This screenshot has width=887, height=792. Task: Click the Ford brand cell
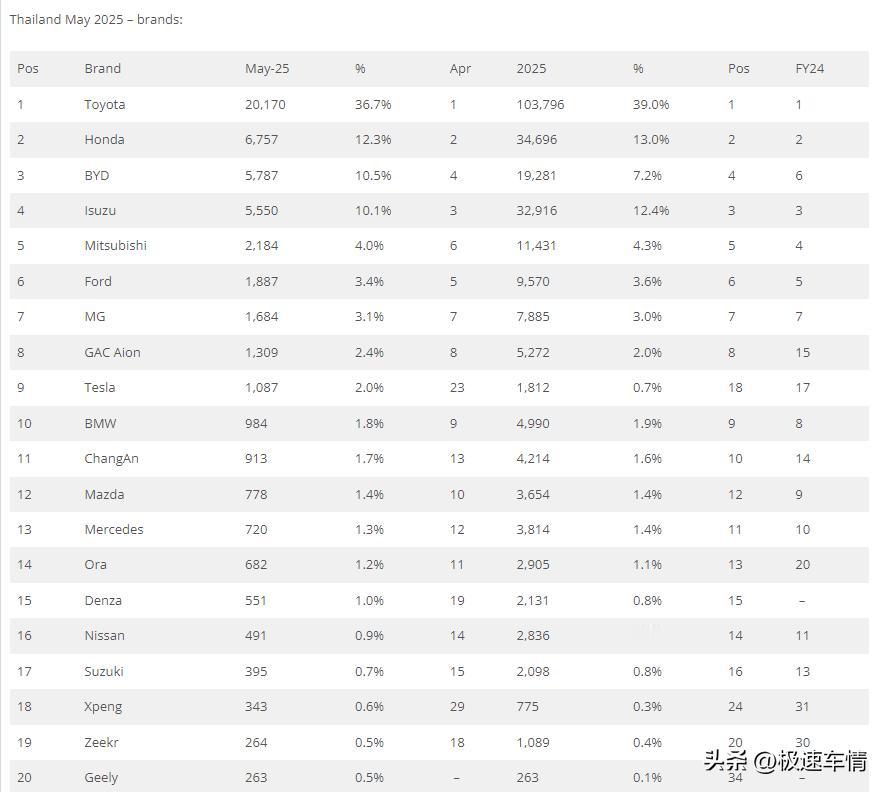[98, 281]
